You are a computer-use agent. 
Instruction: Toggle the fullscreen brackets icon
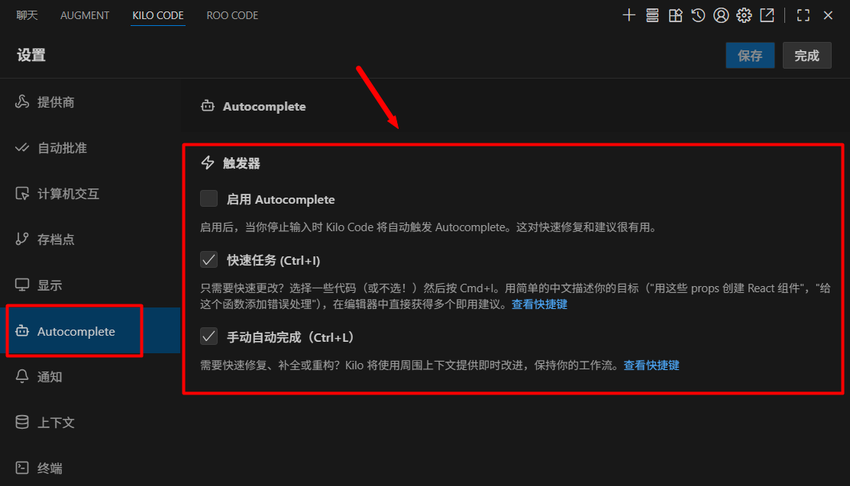coord(803,15)
